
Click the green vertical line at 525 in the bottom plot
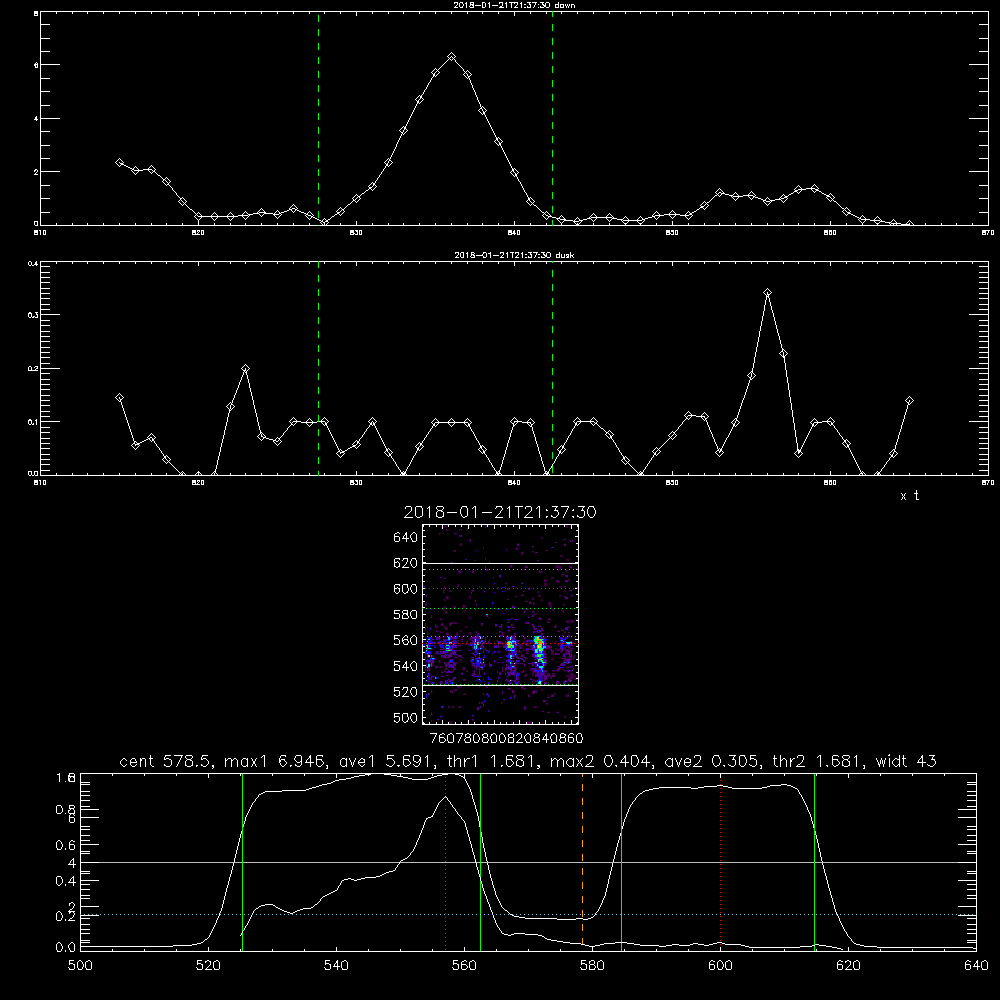(x=242, y=862)
